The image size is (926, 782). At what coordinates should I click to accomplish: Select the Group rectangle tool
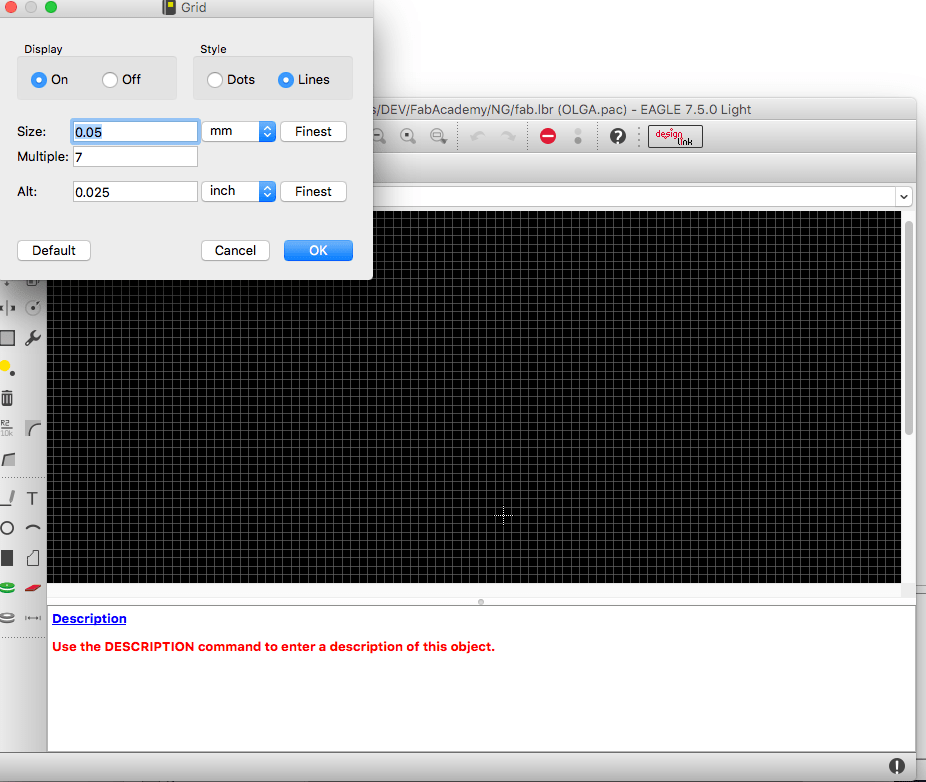[x=7, y=338]
